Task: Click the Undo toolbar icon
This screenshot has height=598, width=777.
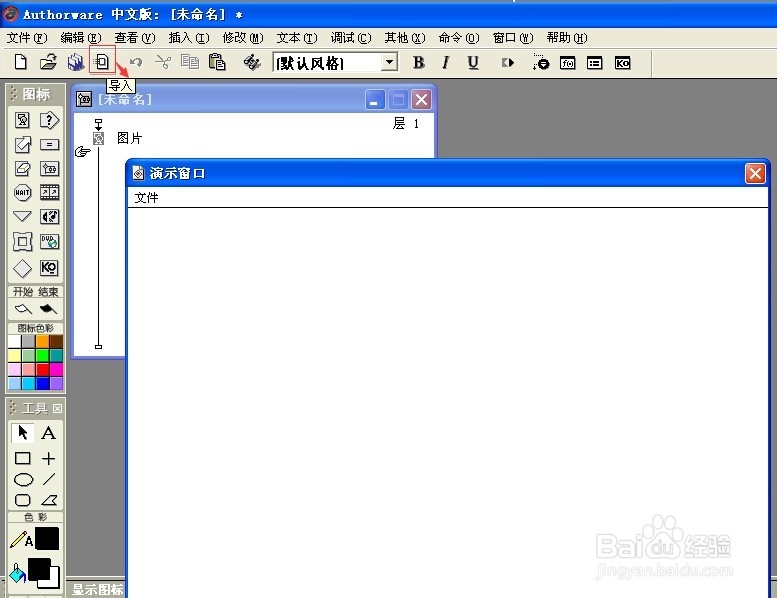Action: coord(136,62)
